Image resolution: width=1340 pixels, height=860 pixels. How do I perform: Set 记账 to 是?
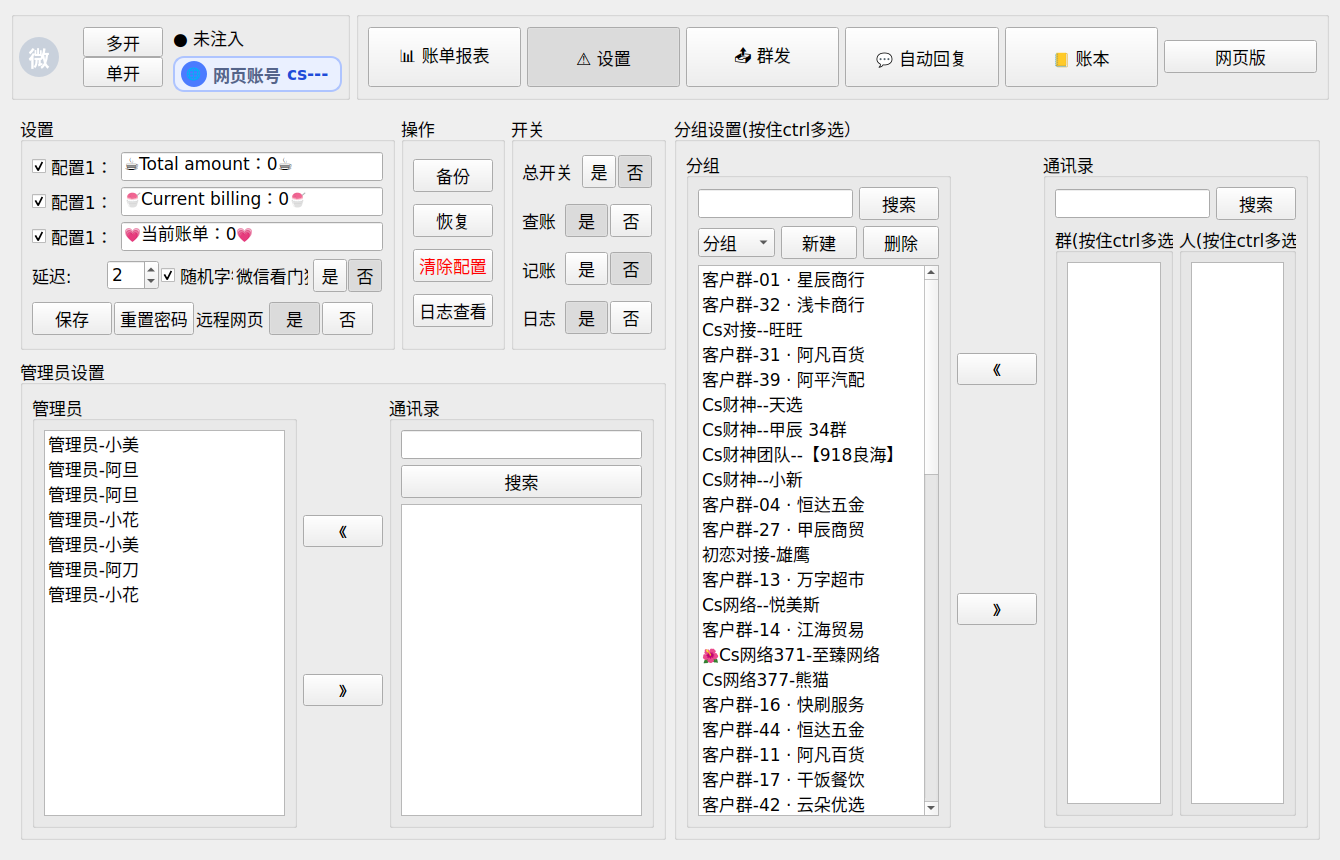coord(586,269)
